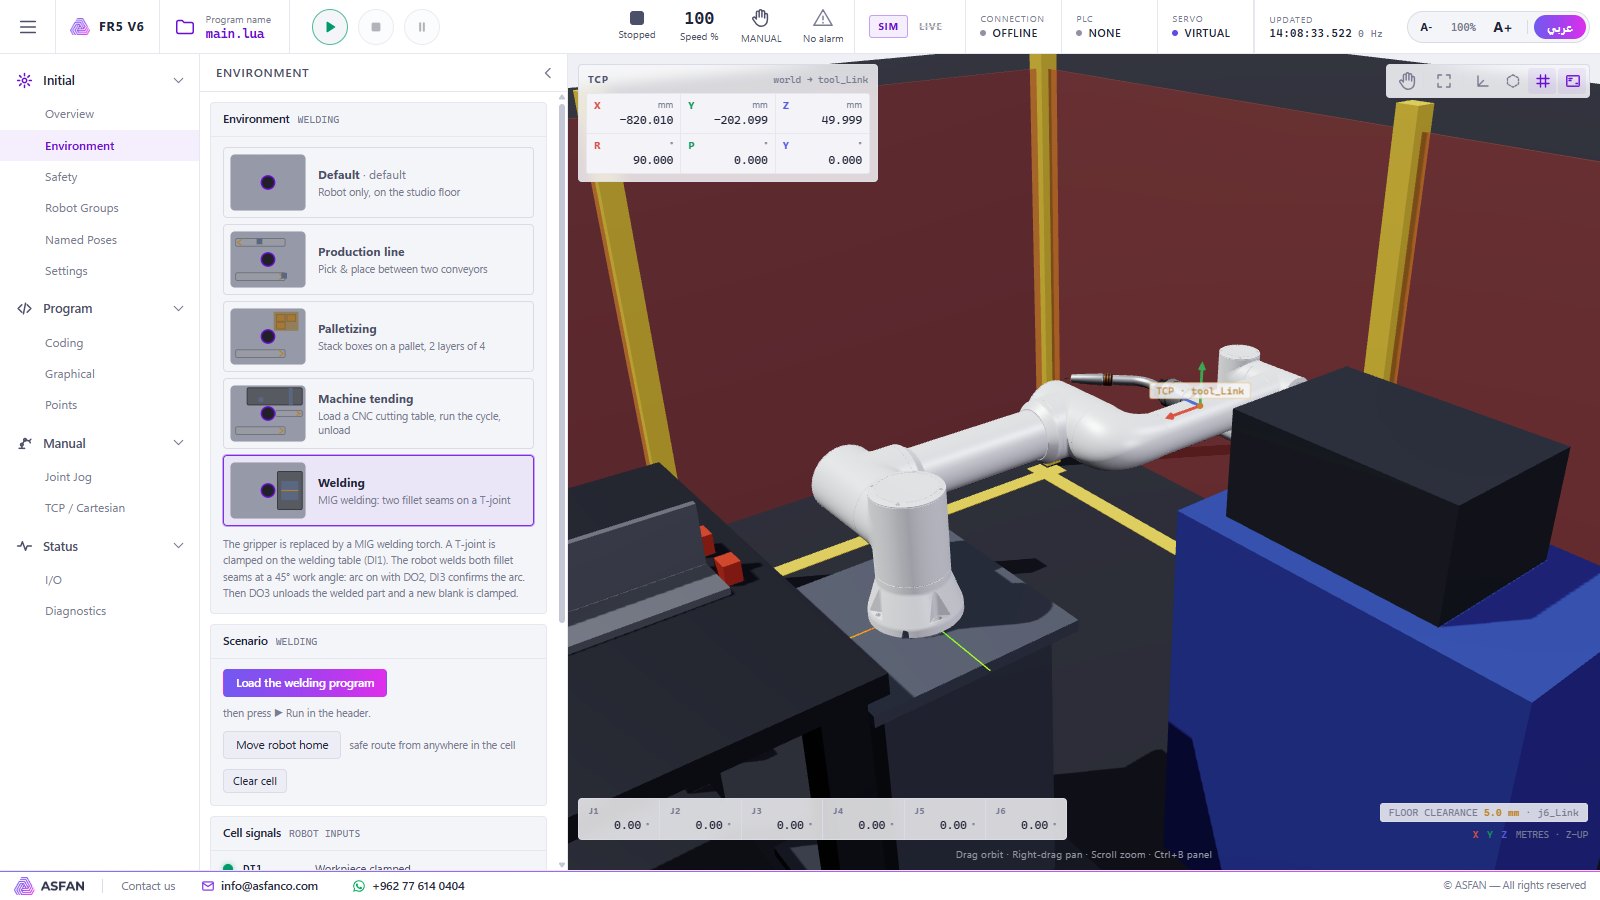Screen dimensions: 1600x900
Task: Click the speed percentage value 100
Action: pos(699,18)
